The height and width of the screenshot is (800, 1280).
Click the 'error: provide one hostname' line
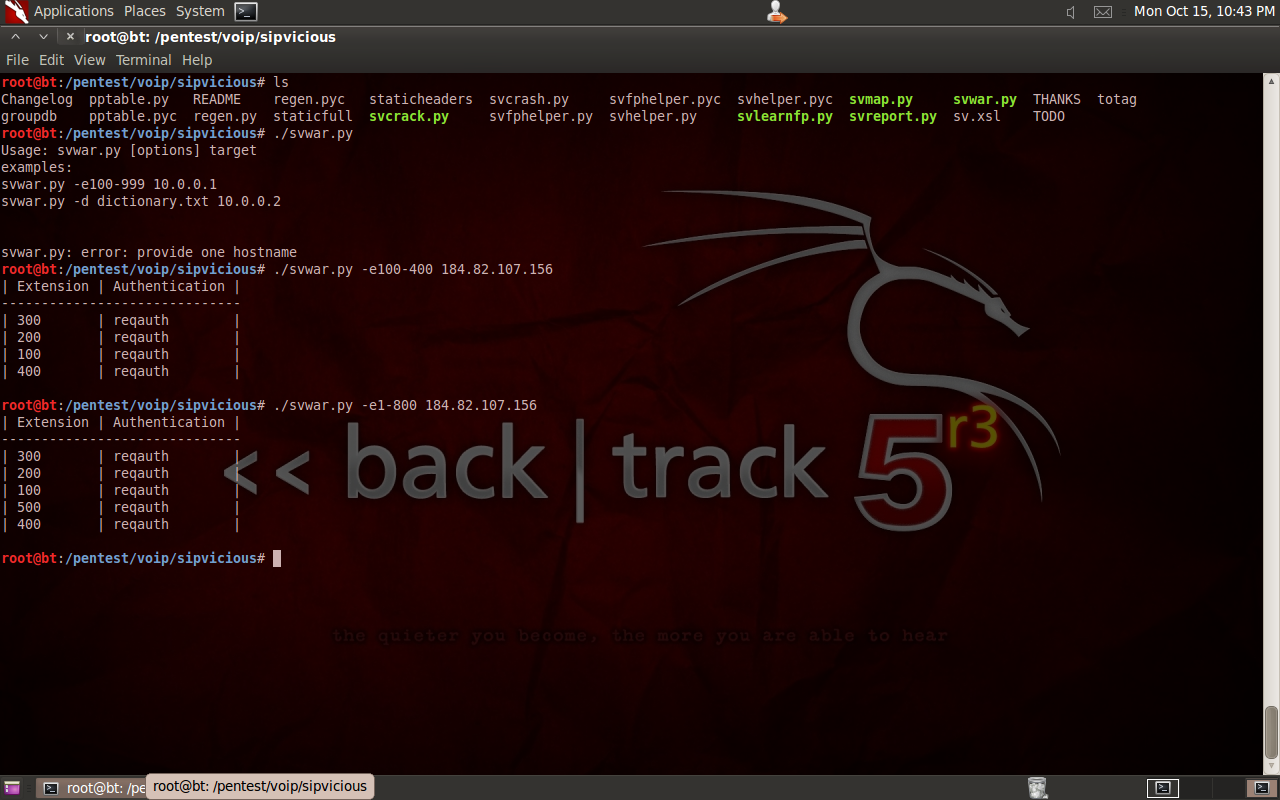pos(149,252)
